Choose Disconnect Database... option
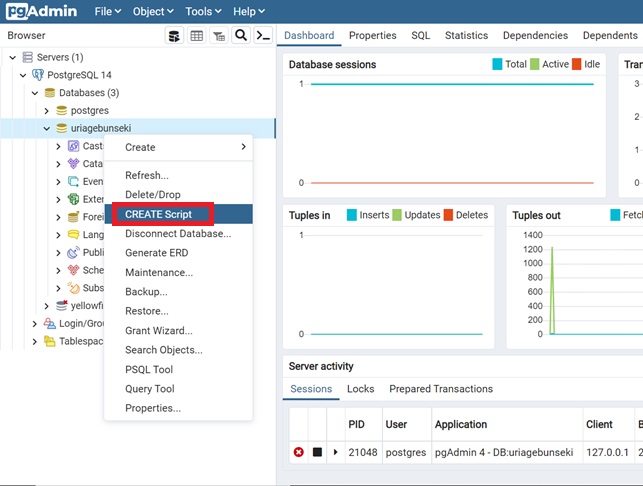The height and width of the screenshot is (486, 643). click(x=178, y=233)
